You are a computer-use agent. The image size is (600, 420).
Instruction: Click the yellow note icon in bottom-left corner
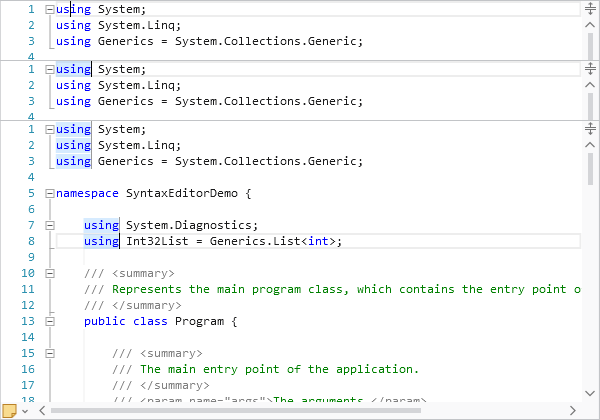[10, 410]
